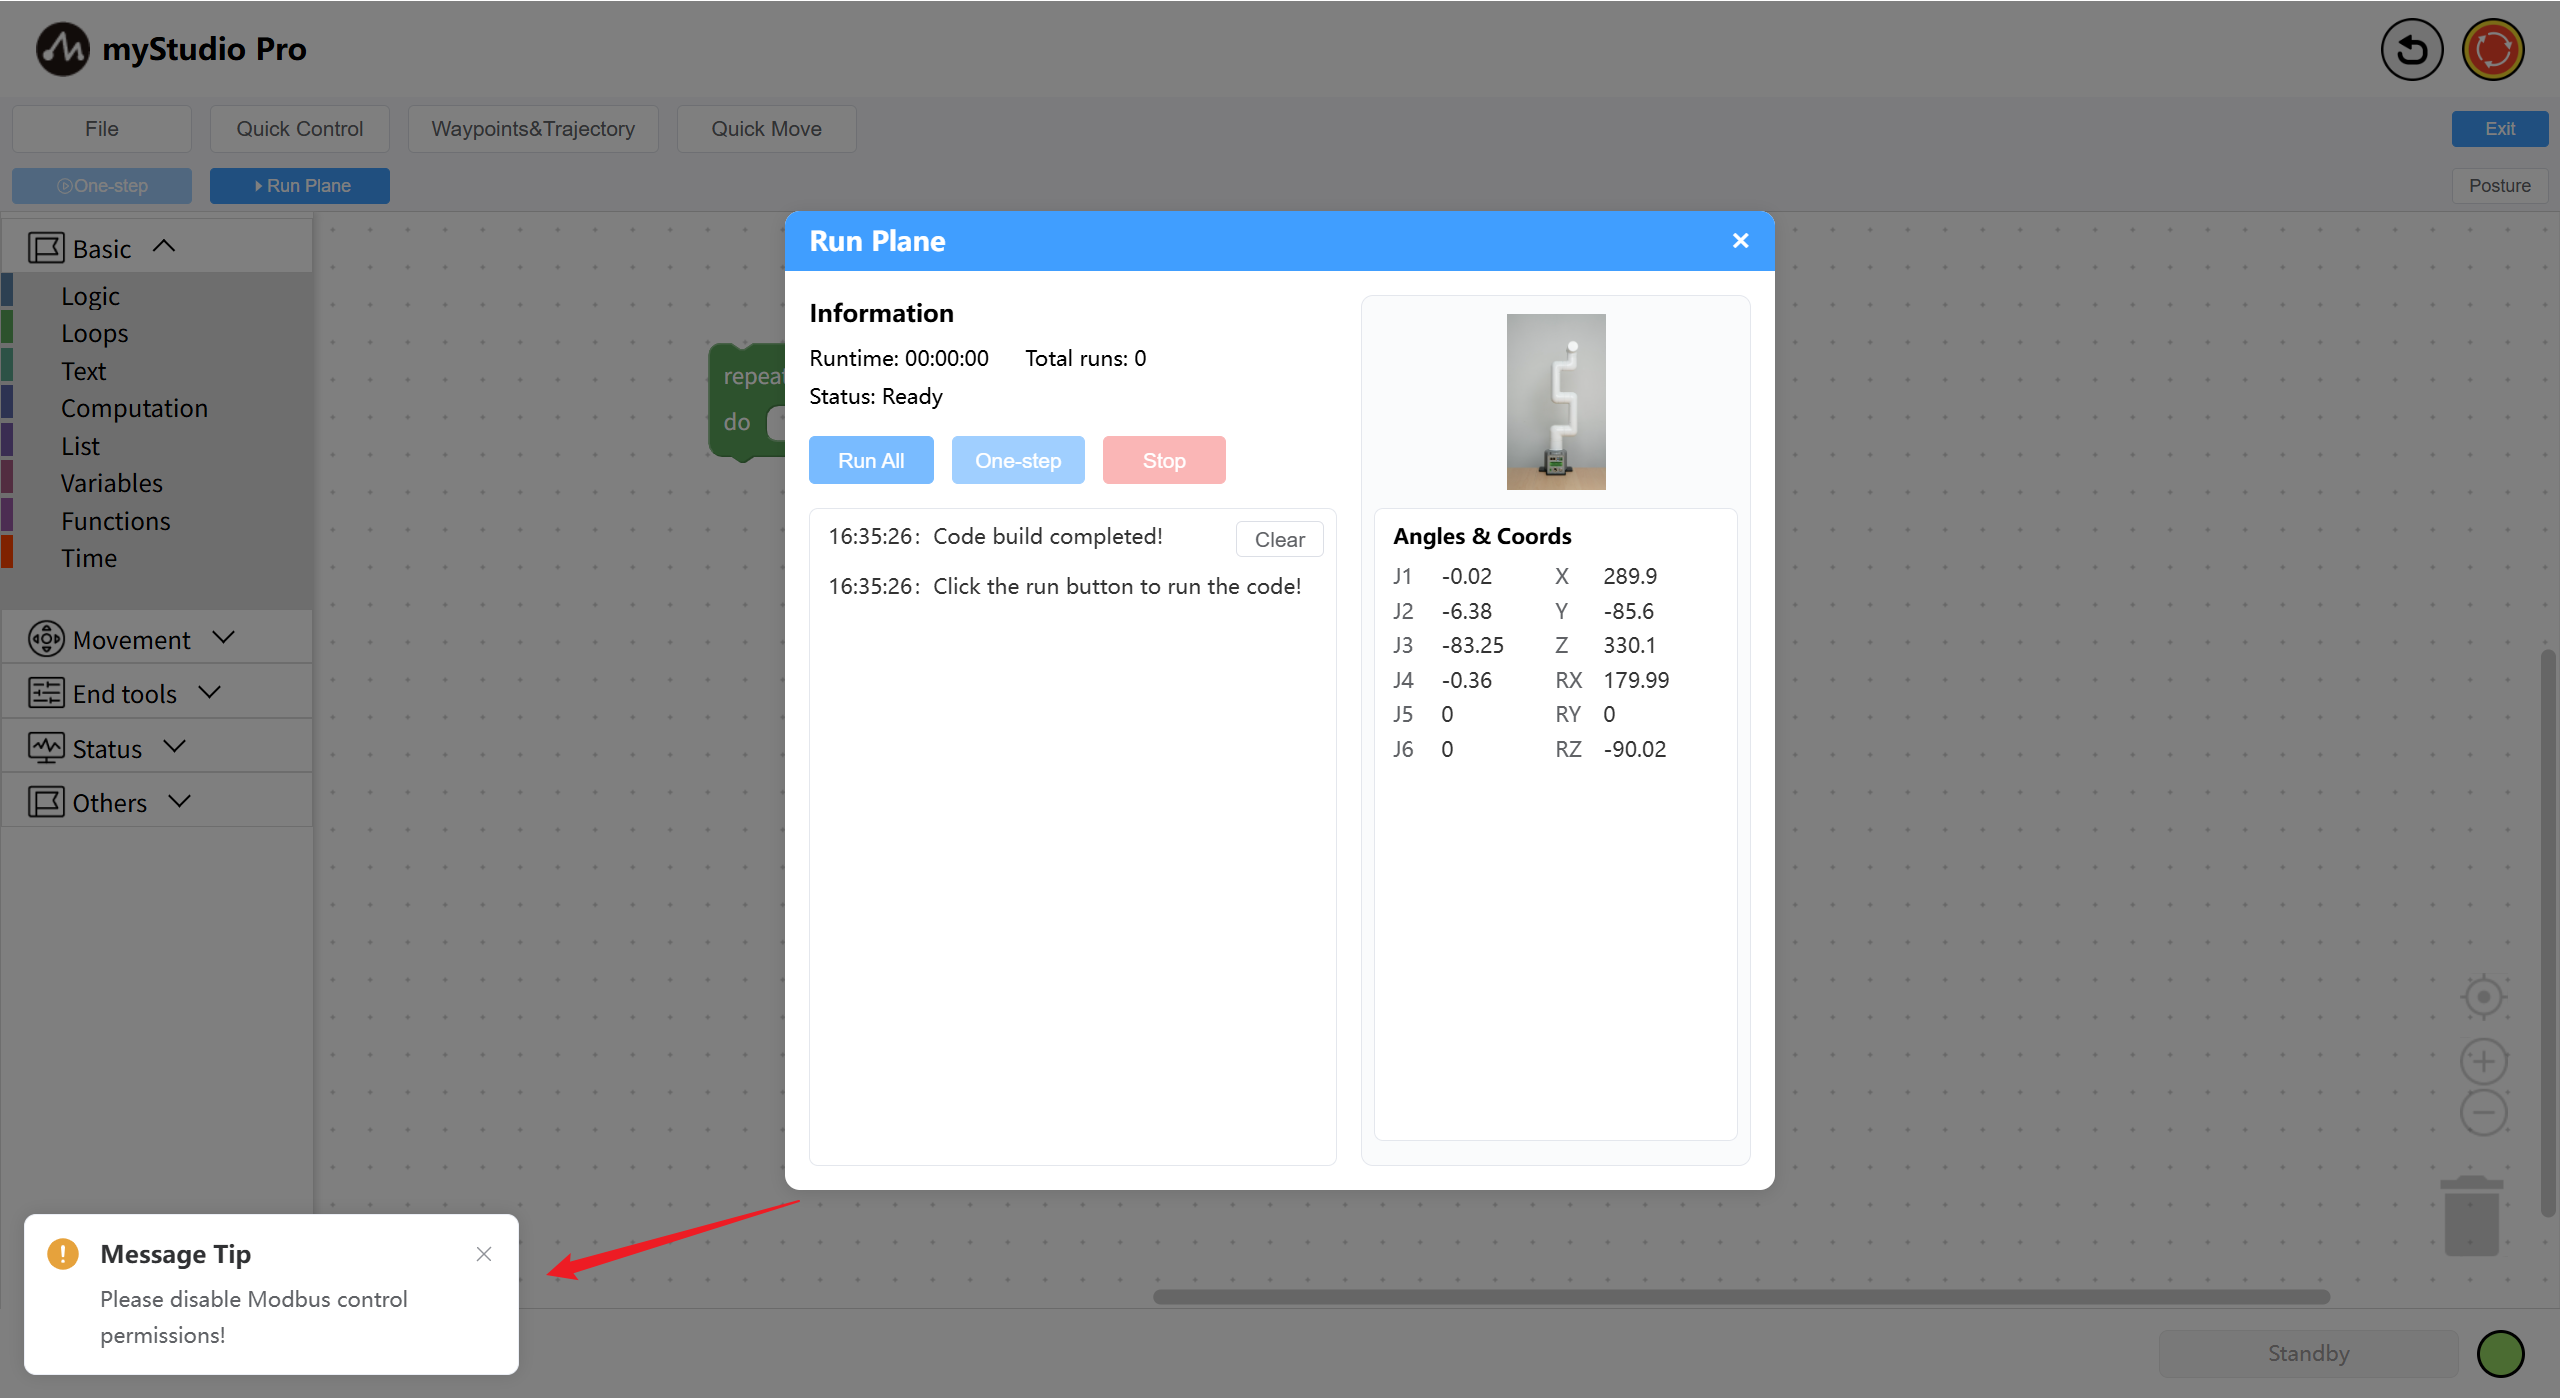2560x1398 pixels.
Task: Click the green status indicator circle
Action: [2500, 1354]
